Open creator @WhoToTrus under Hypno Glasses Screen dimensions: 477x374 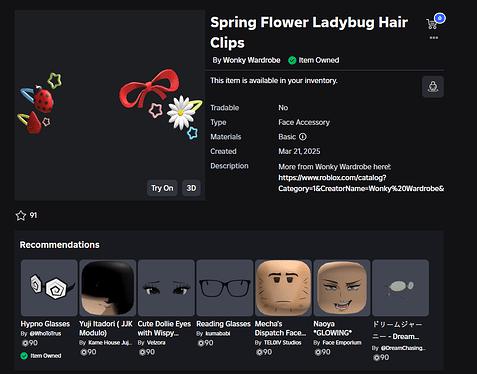point(45,334)
